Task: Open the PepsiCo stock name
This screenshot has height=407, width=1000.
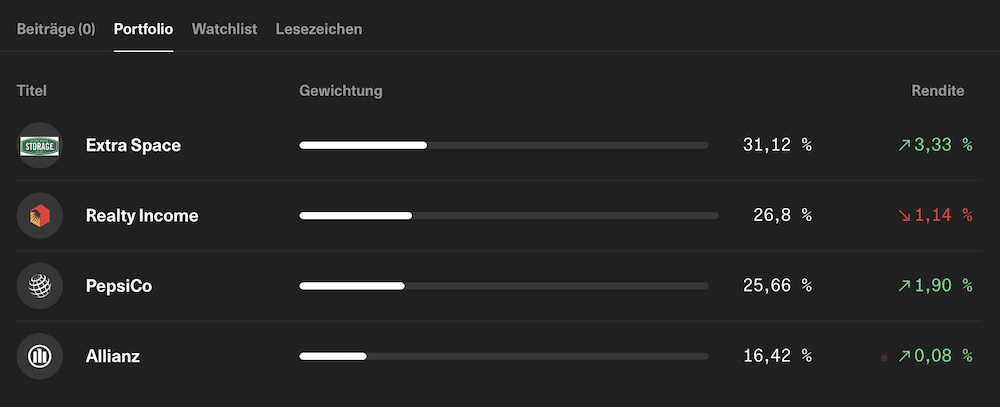Action: (x=119, y=286)
